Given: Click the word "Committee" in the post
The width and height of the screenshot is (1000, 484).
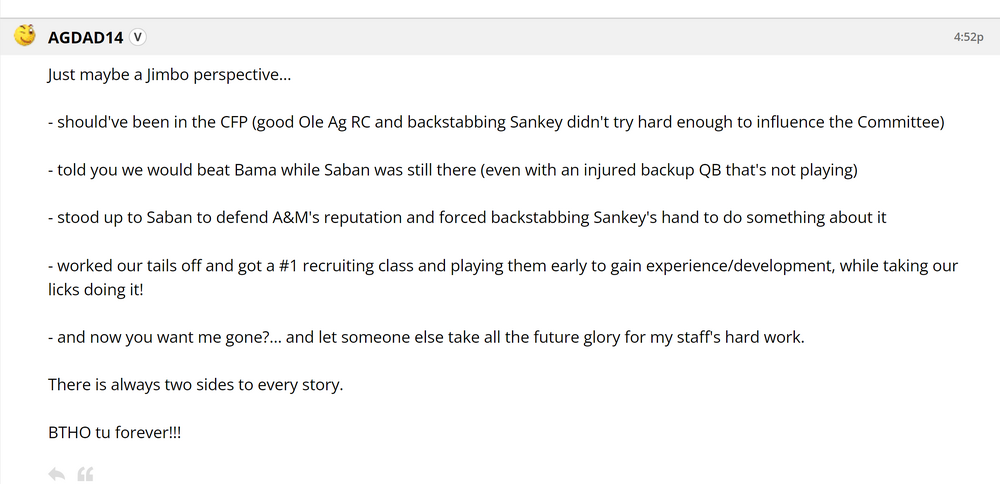Looking at the screenshot, I should click(x=900, y=122).
